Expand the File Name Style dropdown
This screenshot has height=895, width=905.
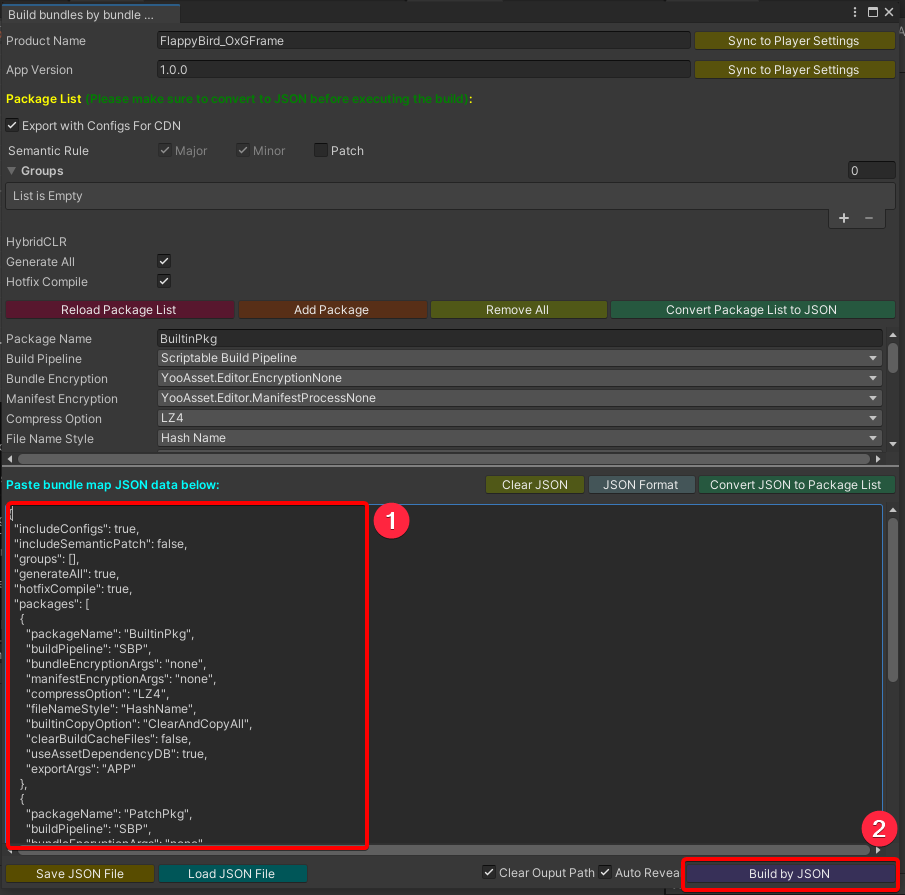pos(519,438)
